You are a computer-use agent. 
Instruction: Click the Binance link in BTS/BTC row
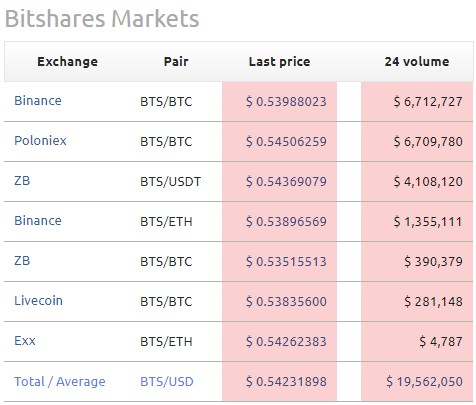click(38, 101)
